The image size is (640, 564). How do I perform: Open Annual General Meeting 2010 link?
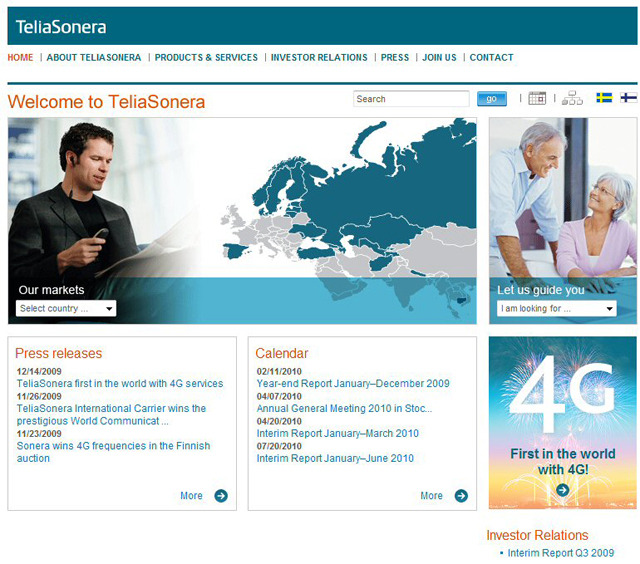pyautogui.click(x=344, y=409)
